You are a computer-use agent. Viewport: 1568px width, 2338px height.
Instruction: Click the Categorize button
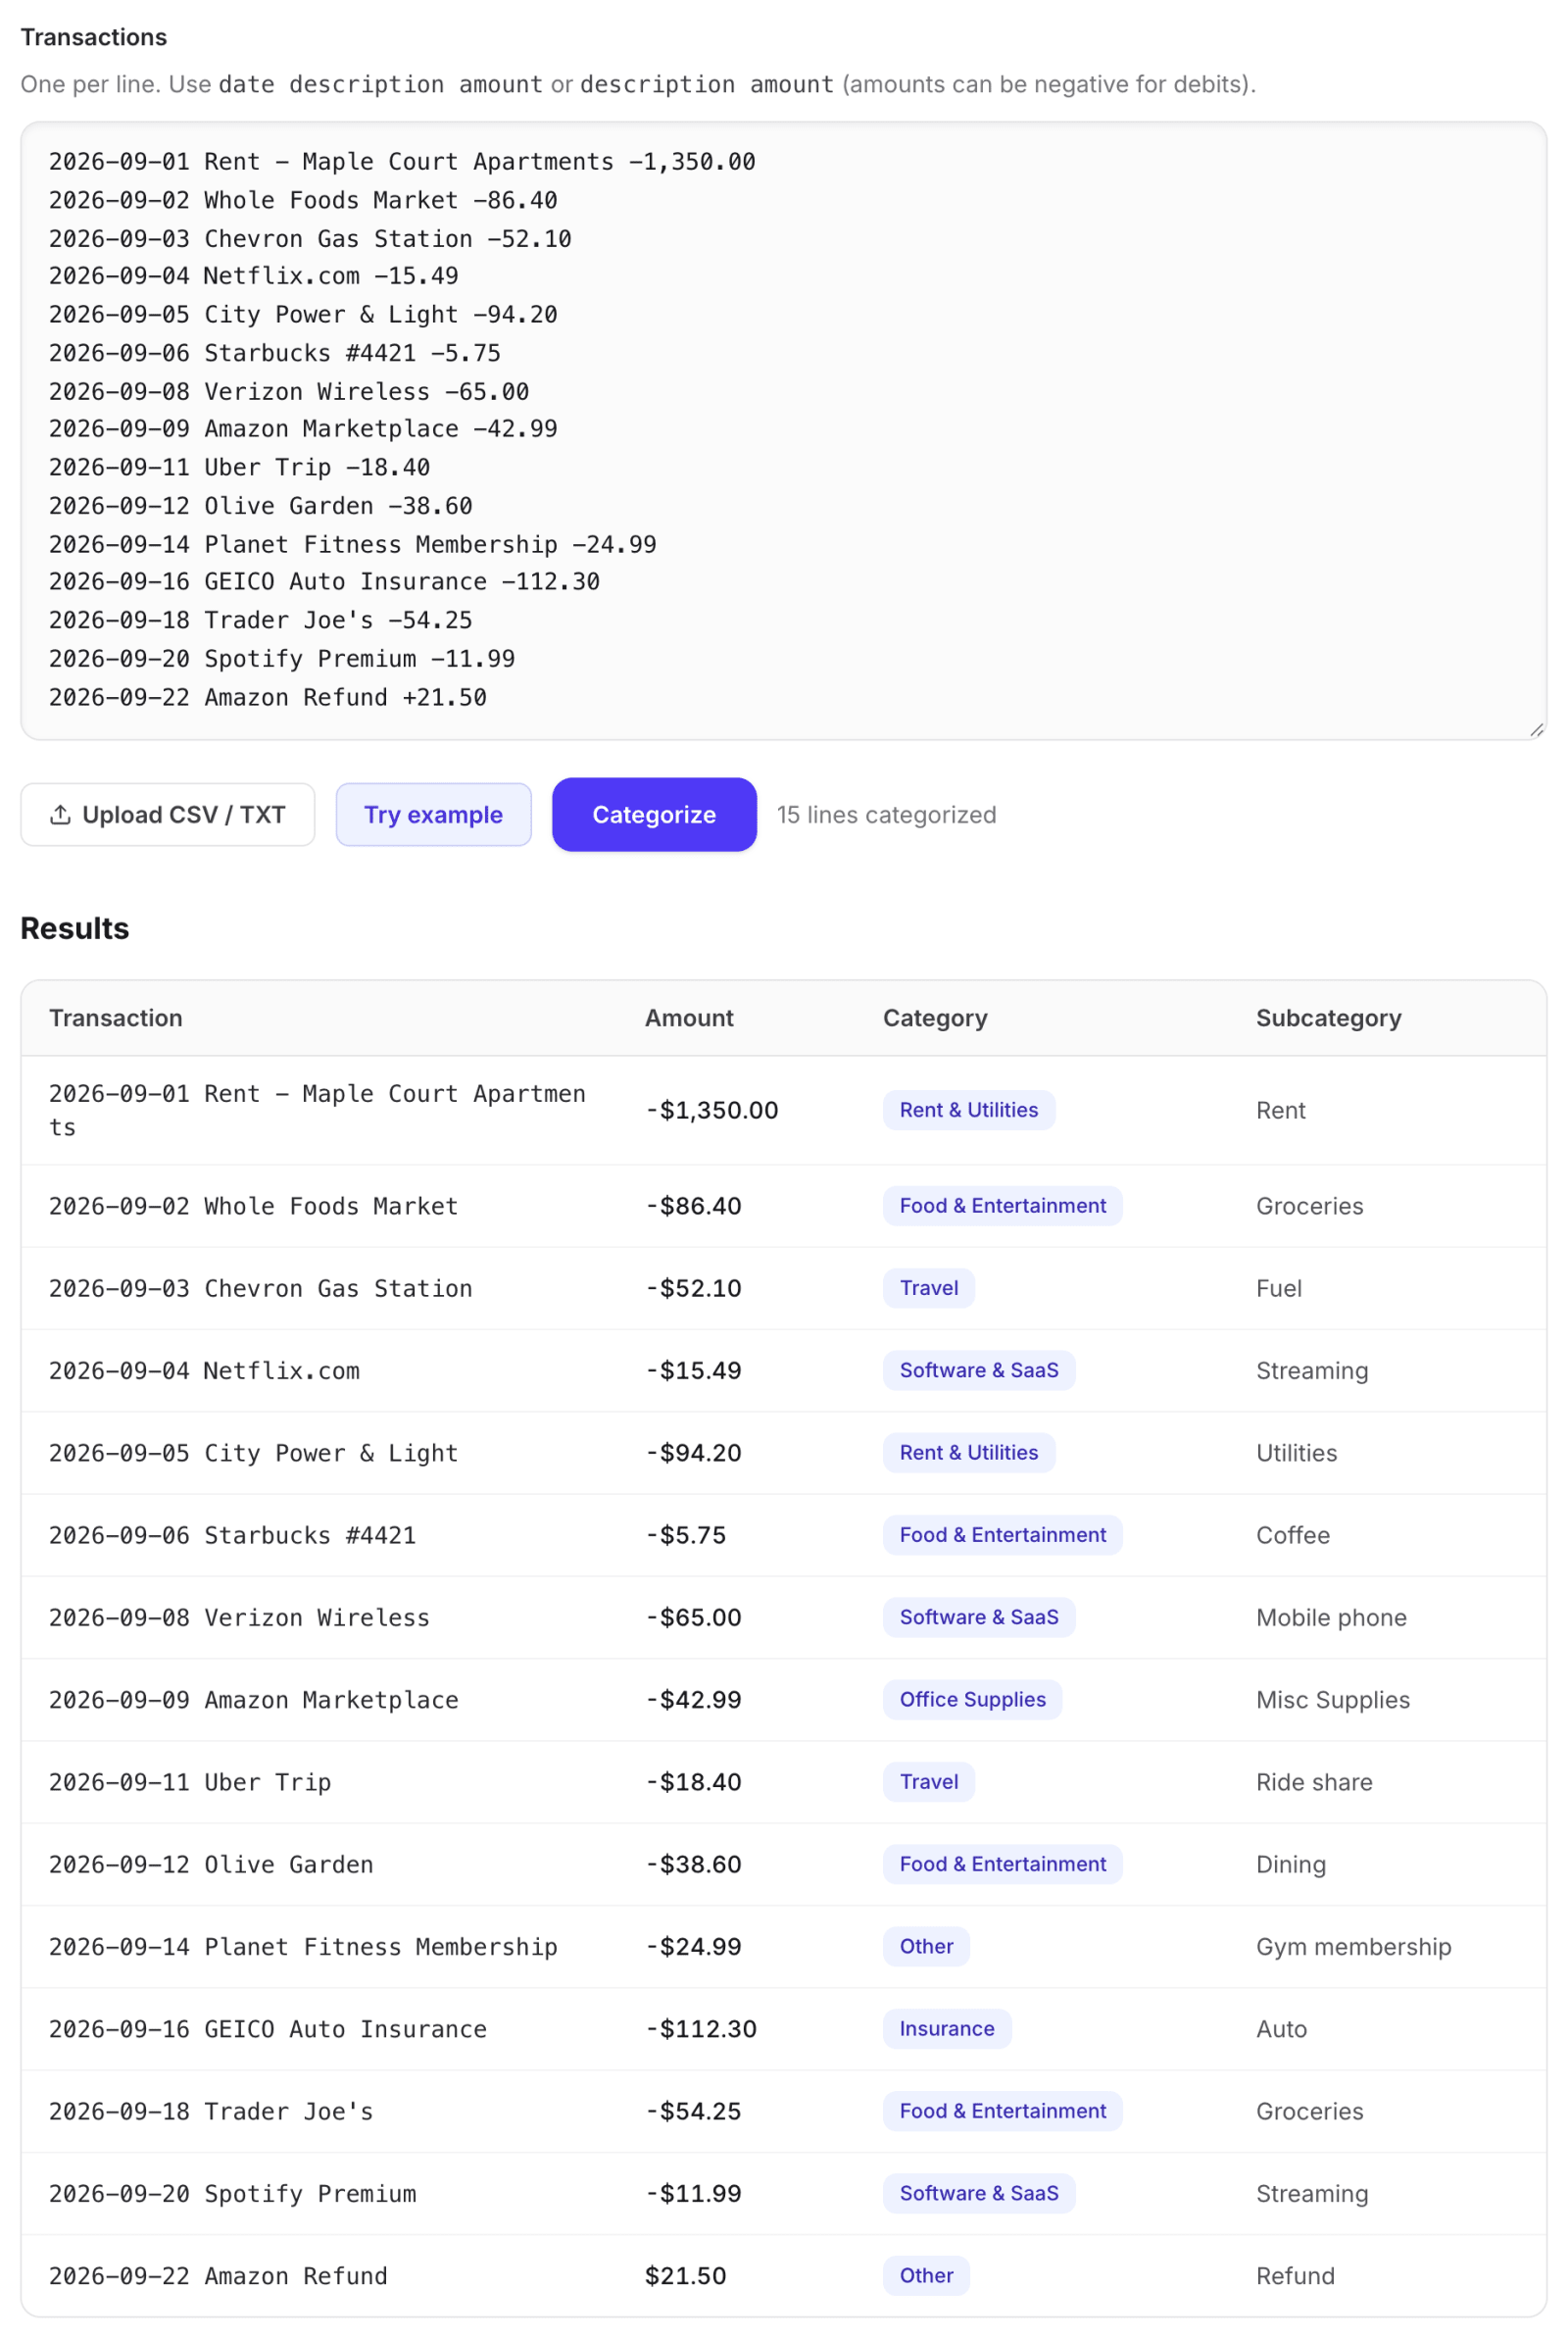654,815
